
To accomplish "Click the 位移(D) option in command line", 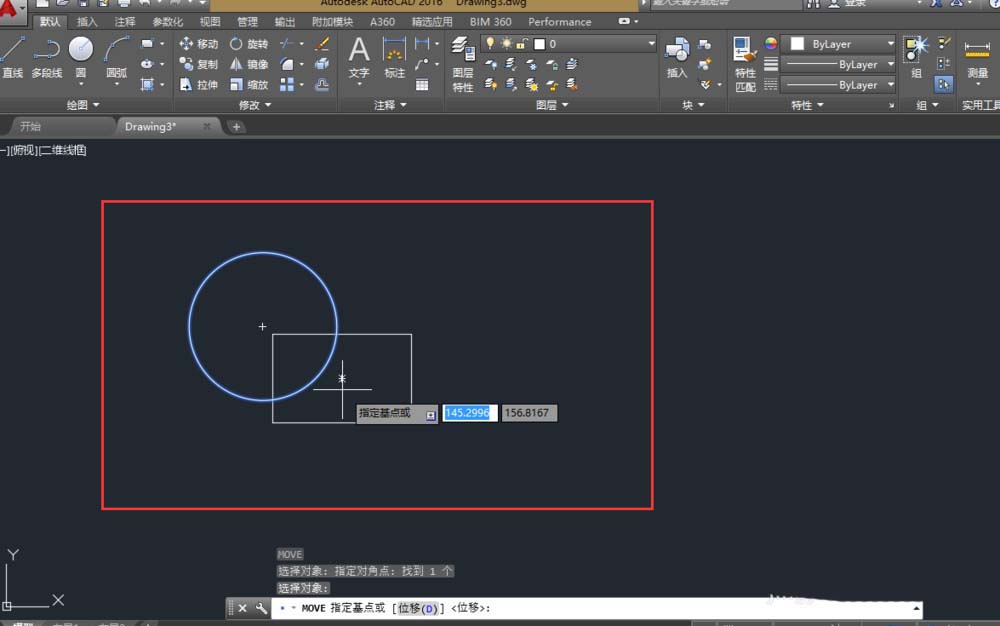I will [x=419, y=608].
